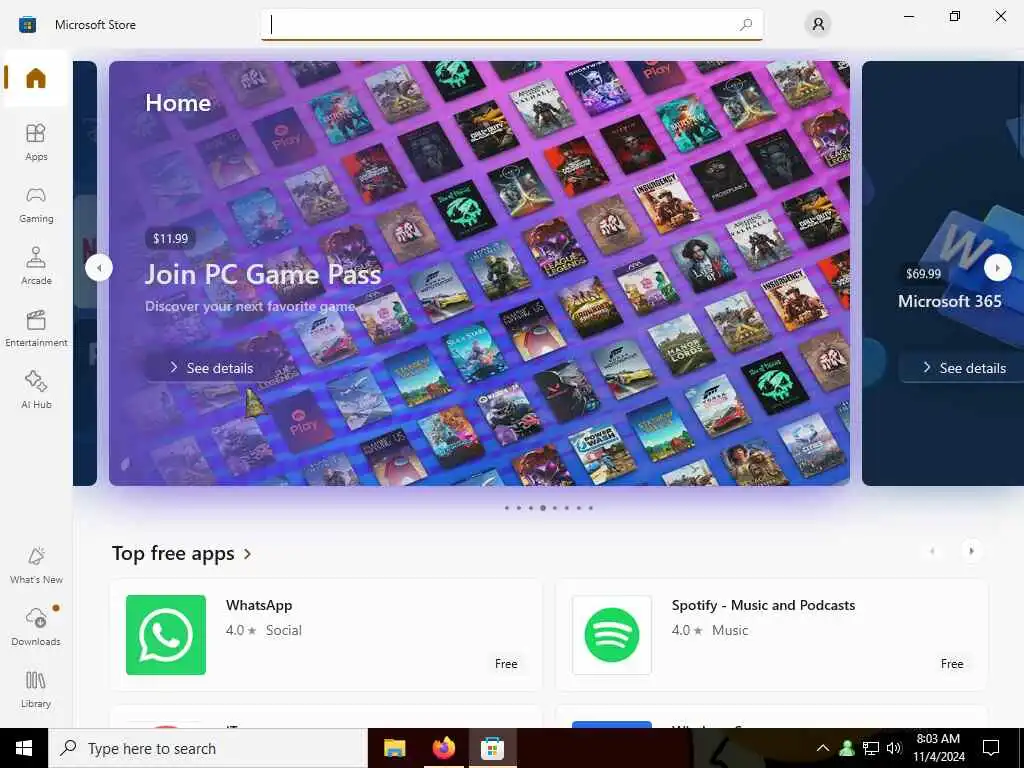Select the first carousel page dot
The height and width of the screenshot is (768, 1024).
(507, 508)
